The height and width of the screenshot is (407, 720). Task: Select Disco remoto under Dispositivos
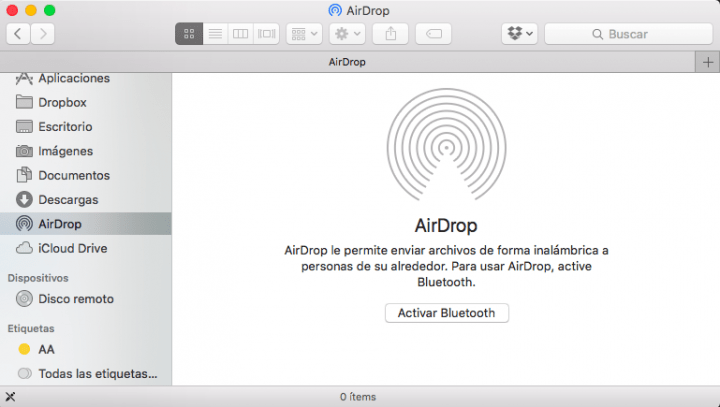[x=86, y=299]
